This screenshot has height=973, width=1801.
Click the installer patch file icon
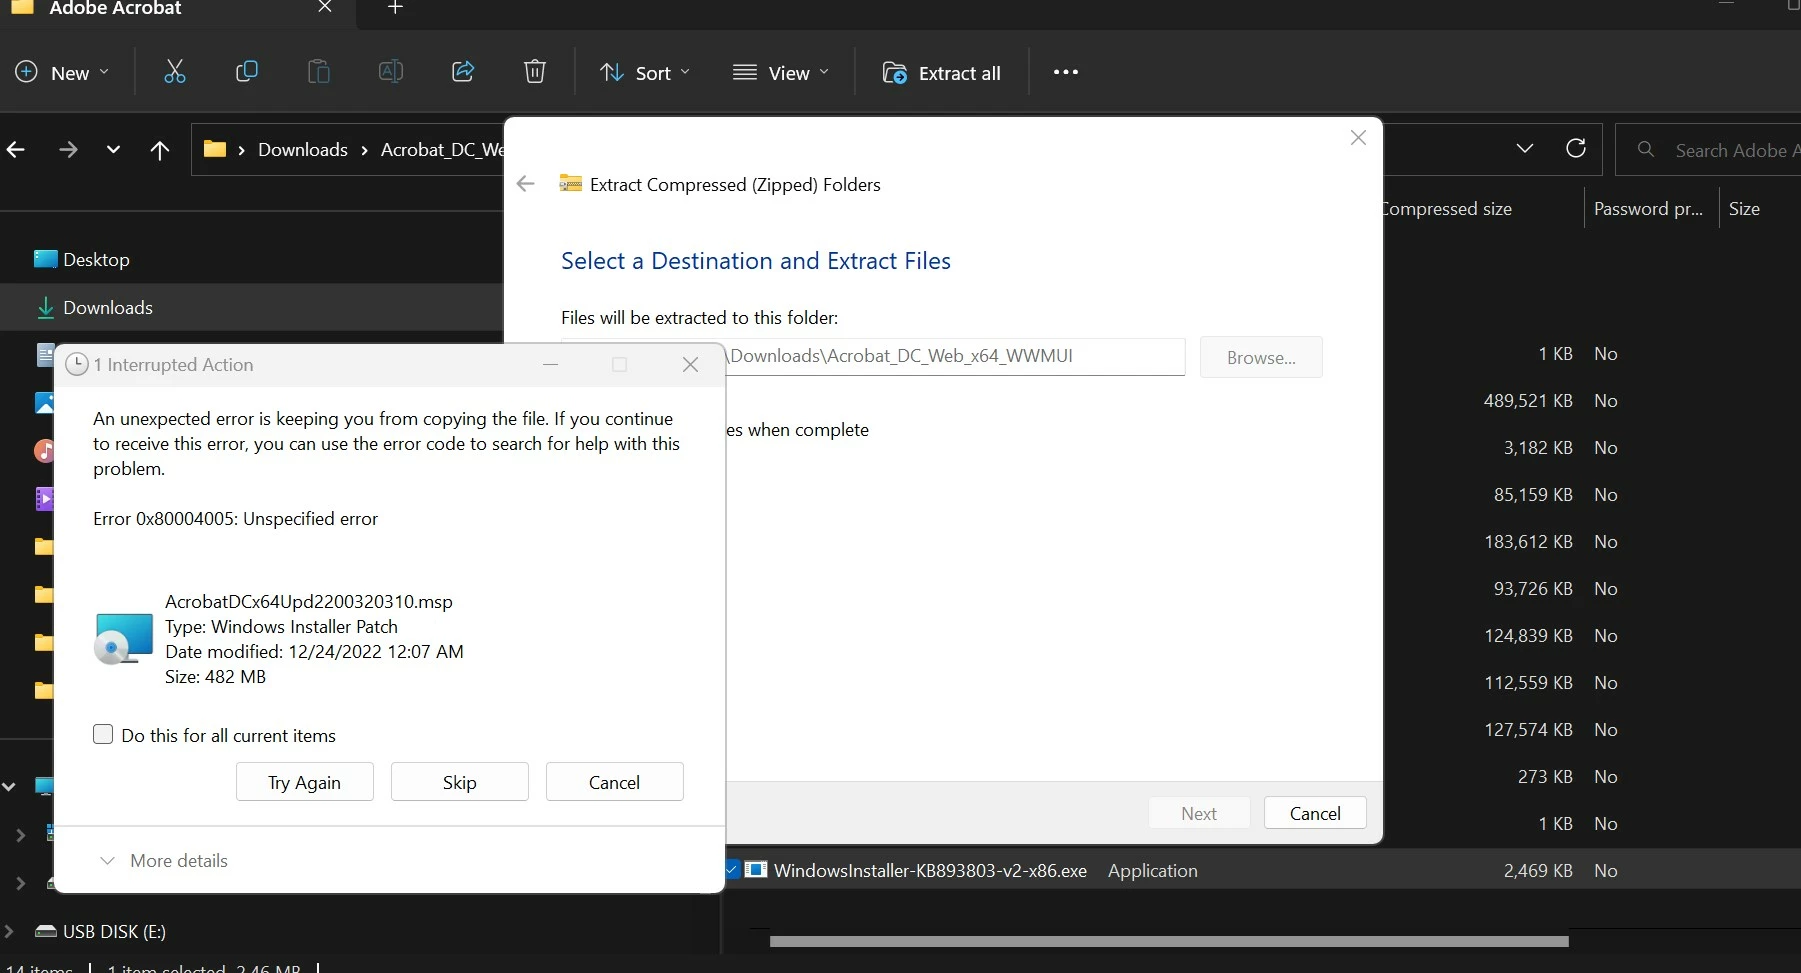point(123,639)
